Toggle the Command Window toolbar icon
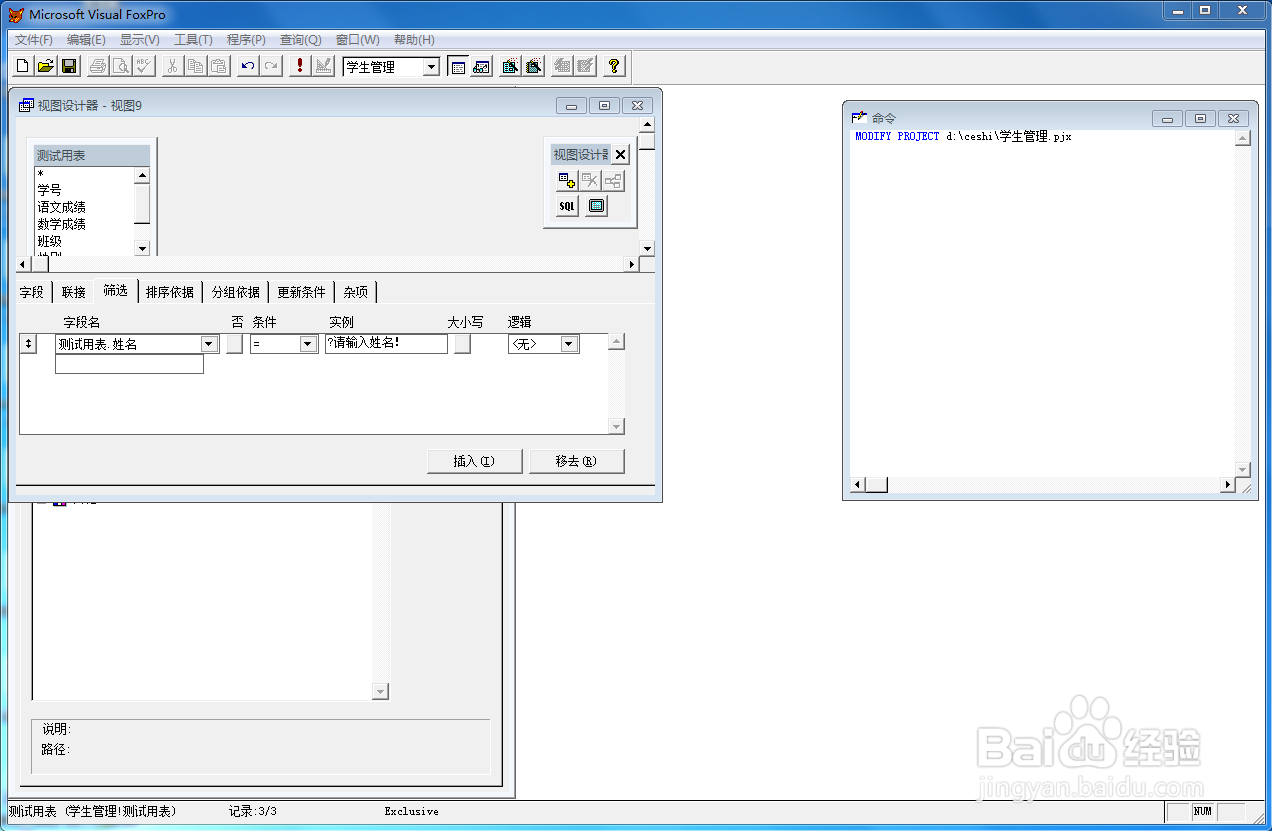 point(458,67)
